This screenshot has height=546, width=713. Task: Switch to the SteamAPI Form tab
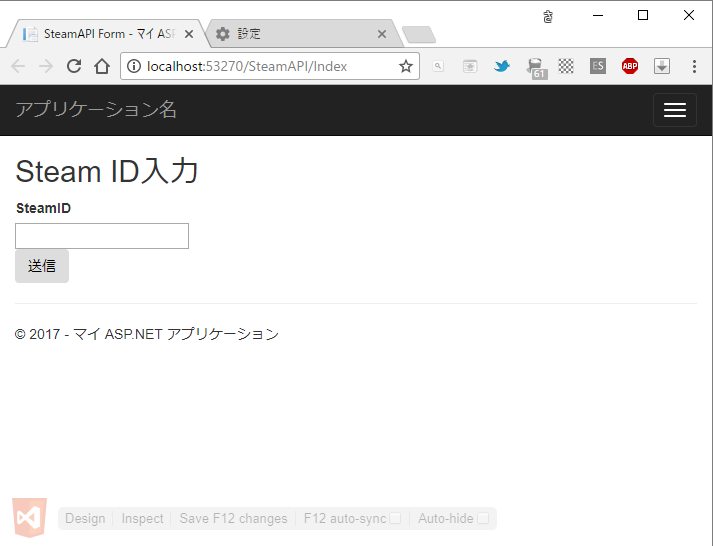[109, 34]
